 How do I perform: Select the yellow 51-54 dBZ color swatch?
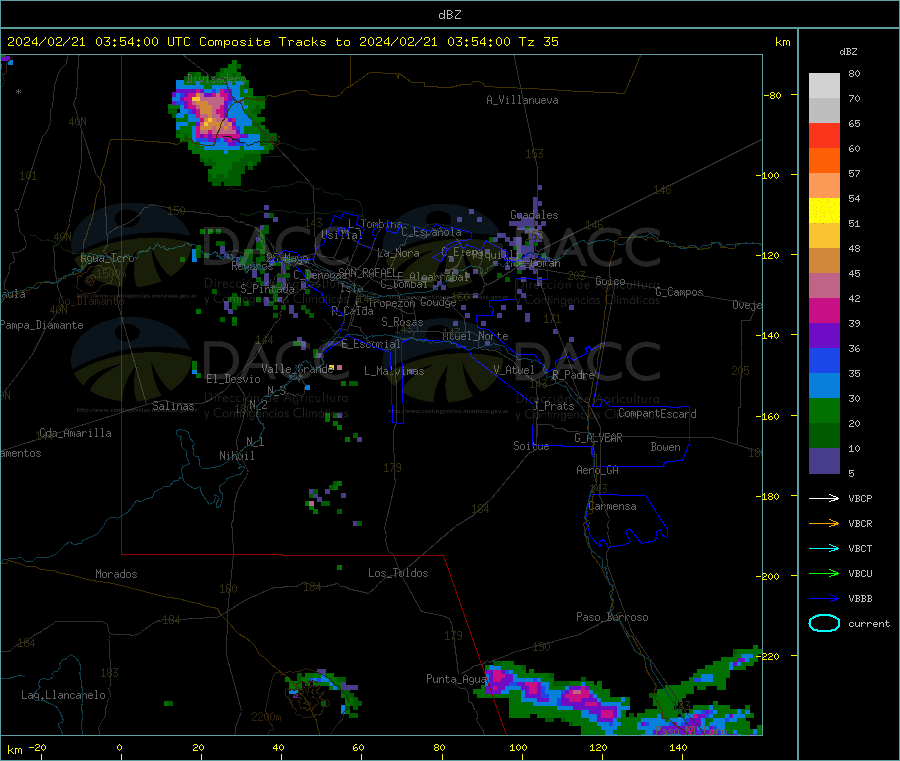pyautogui.click(x=824, y=211)
